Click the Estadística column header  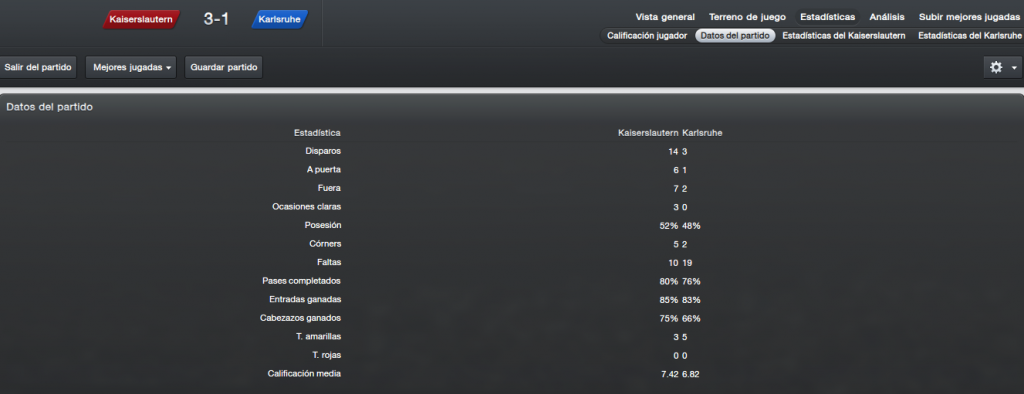[x=317, y=133]
